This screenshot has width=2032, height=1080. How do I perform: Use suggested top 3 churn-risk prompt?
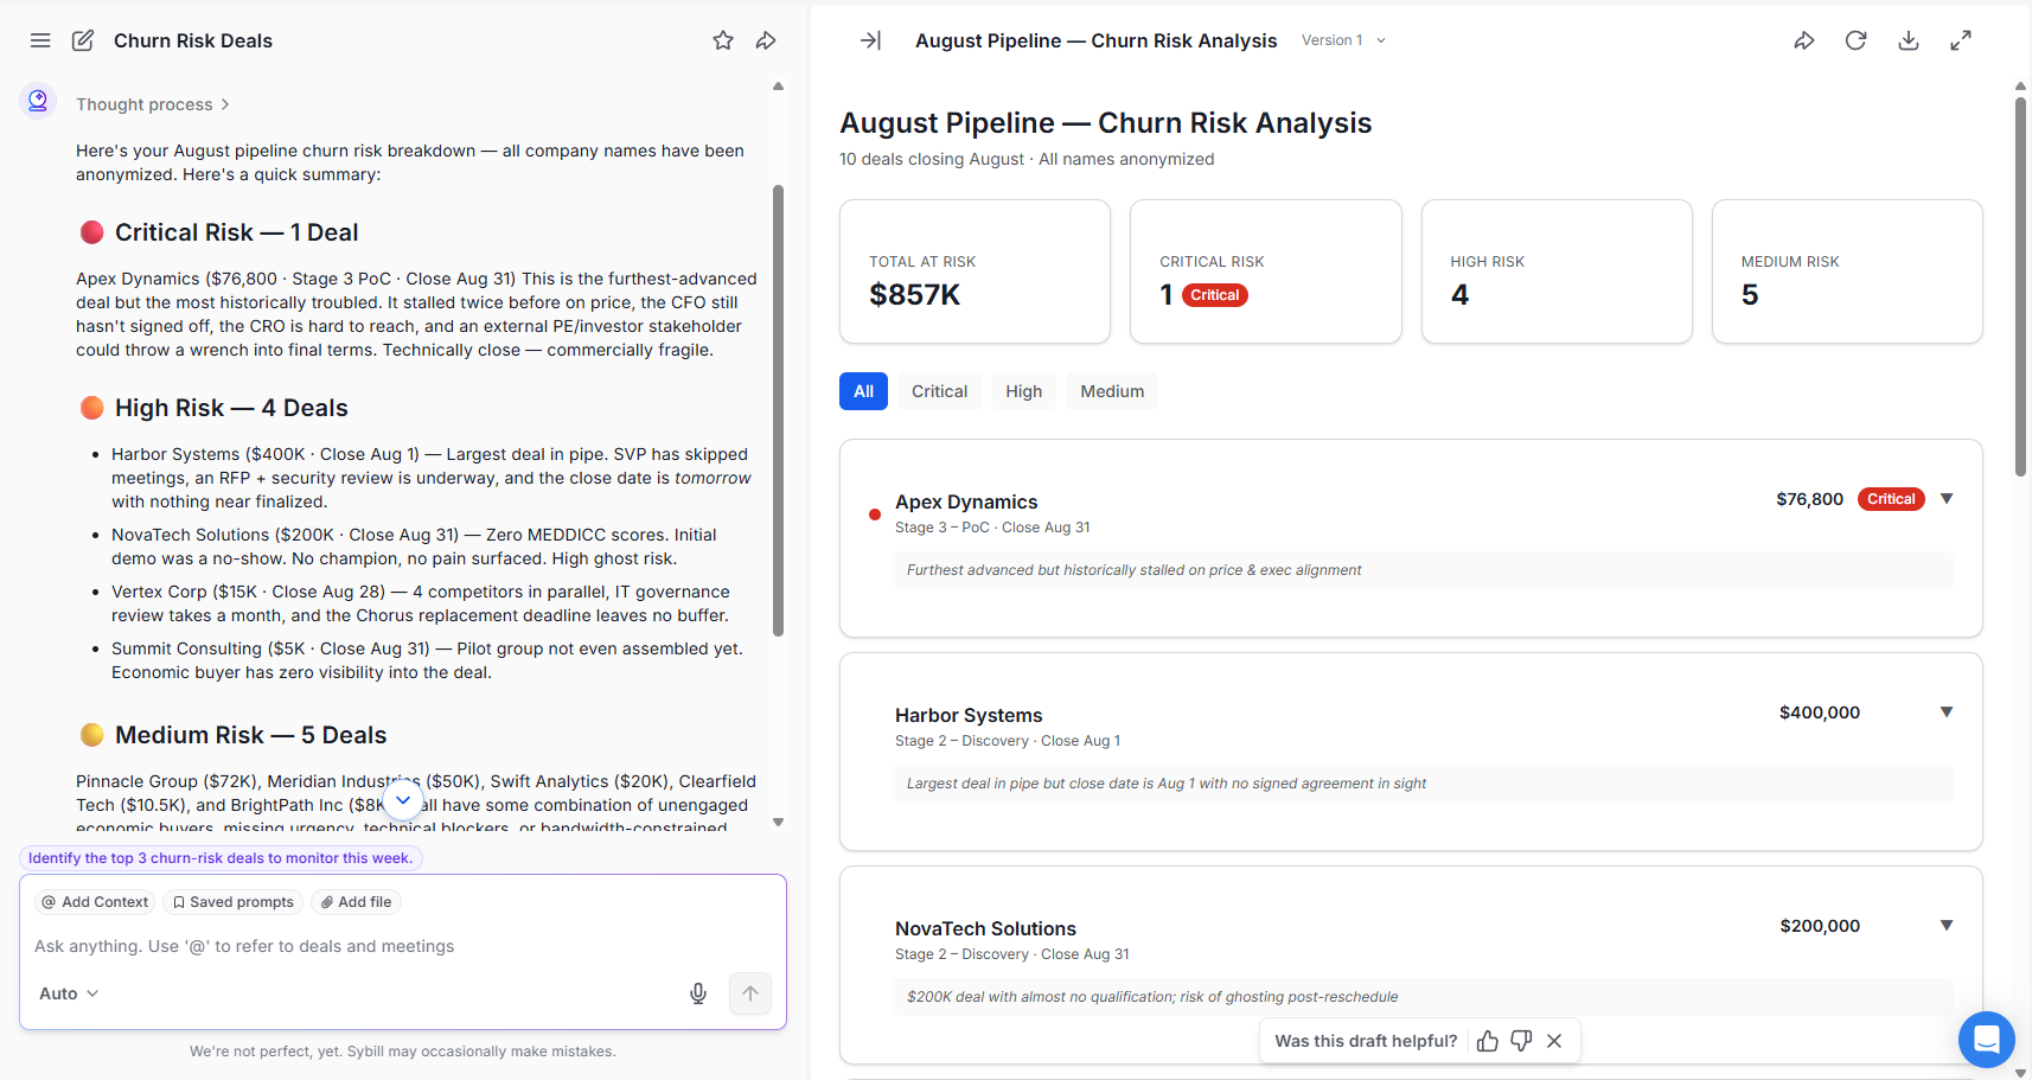(221, 858)
